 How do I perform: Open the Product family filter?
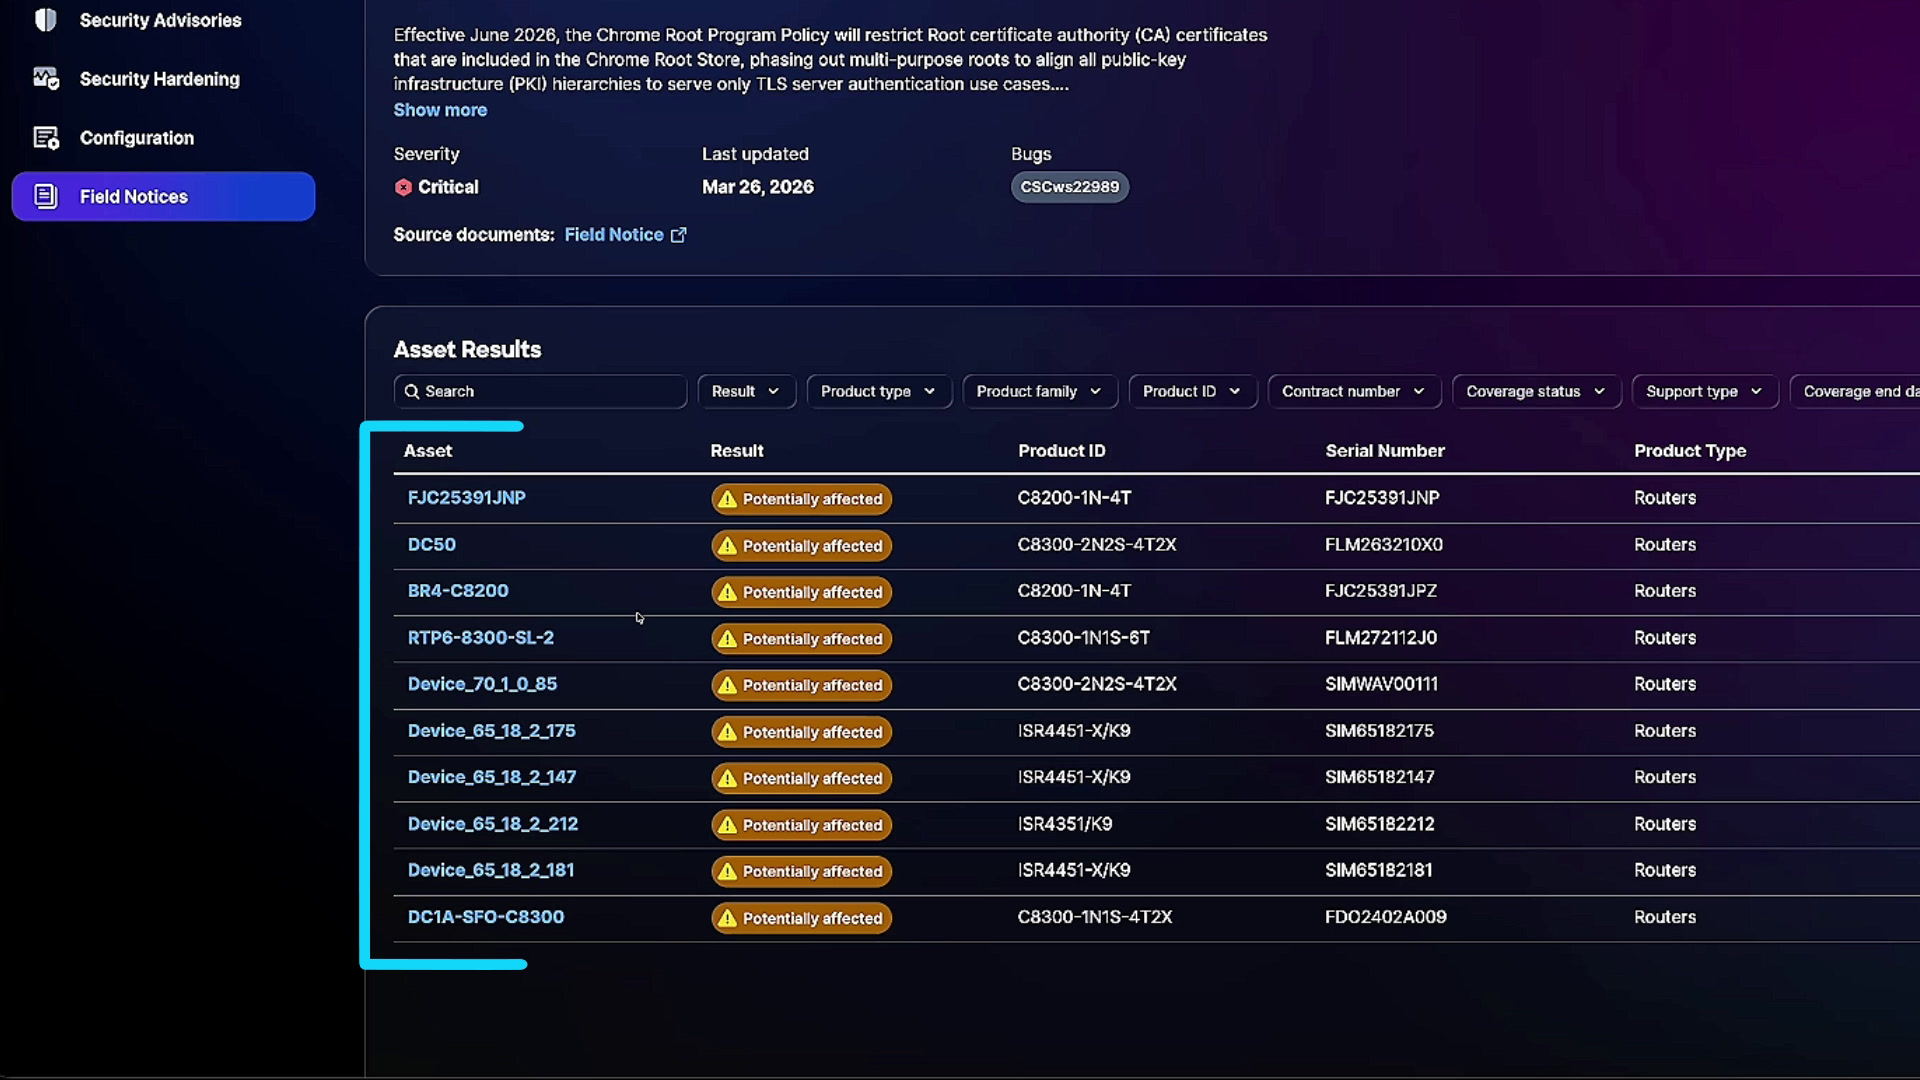[1040, 392]
